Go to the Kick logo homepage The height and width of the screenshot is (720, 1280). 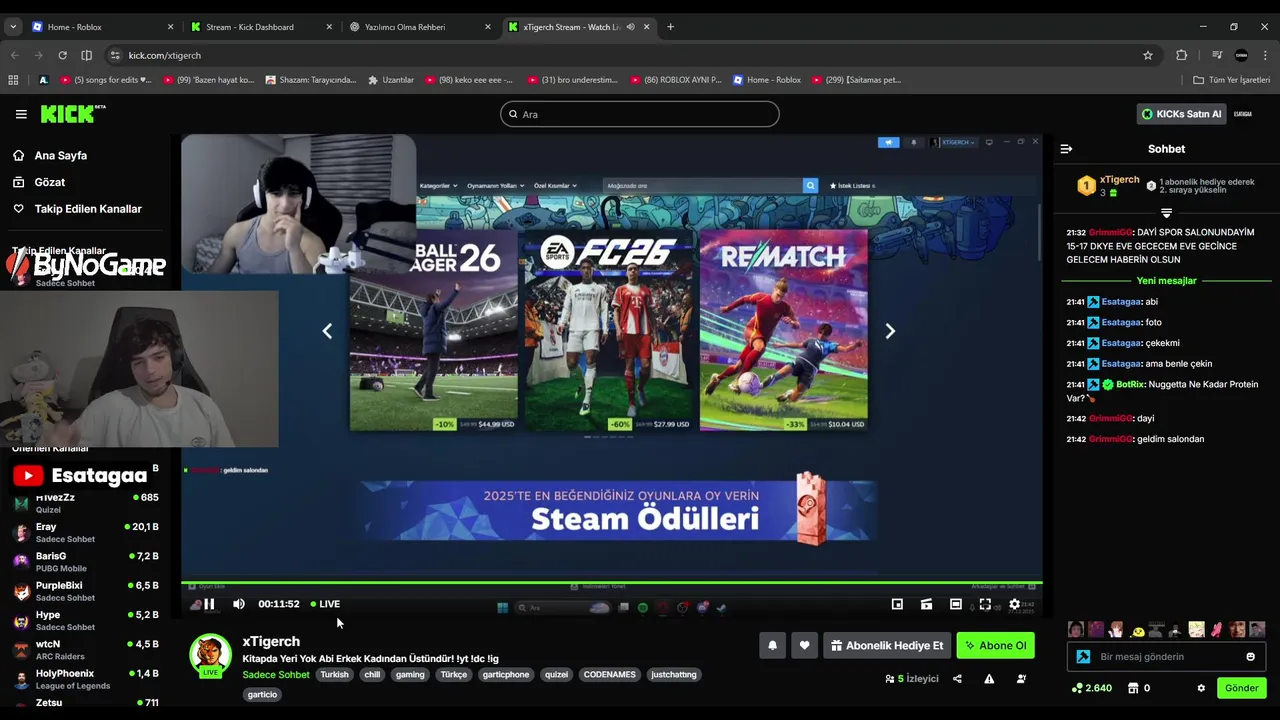point(72,114)
